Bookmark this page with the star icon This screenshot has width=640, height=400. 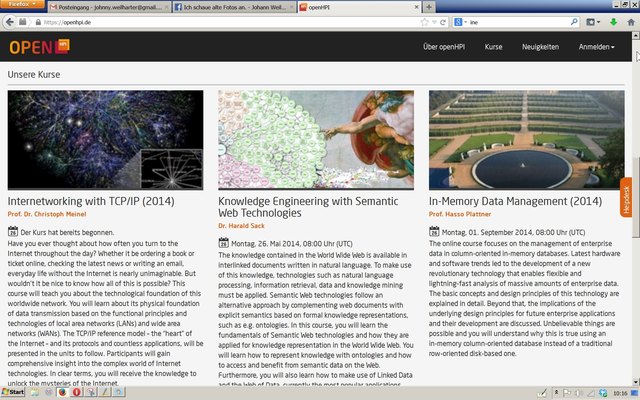pyautogui.click(x=424, y=22)
